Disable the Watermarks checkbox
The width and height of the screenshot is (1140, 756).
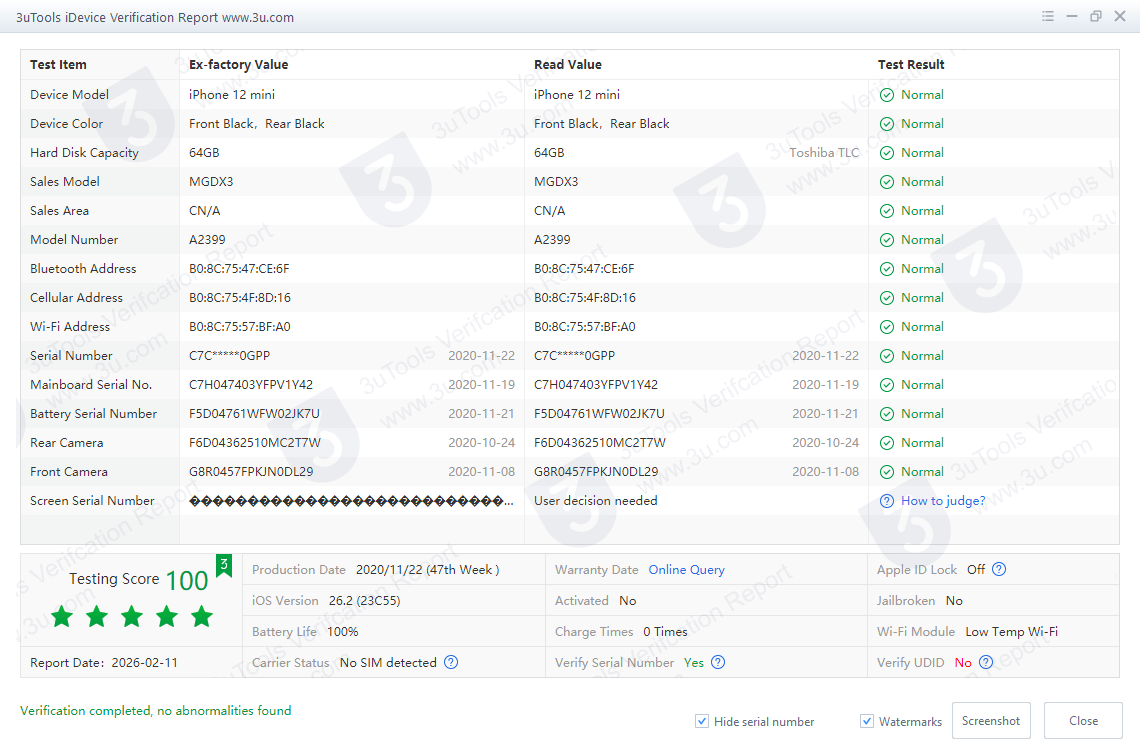tap(867, 721)
